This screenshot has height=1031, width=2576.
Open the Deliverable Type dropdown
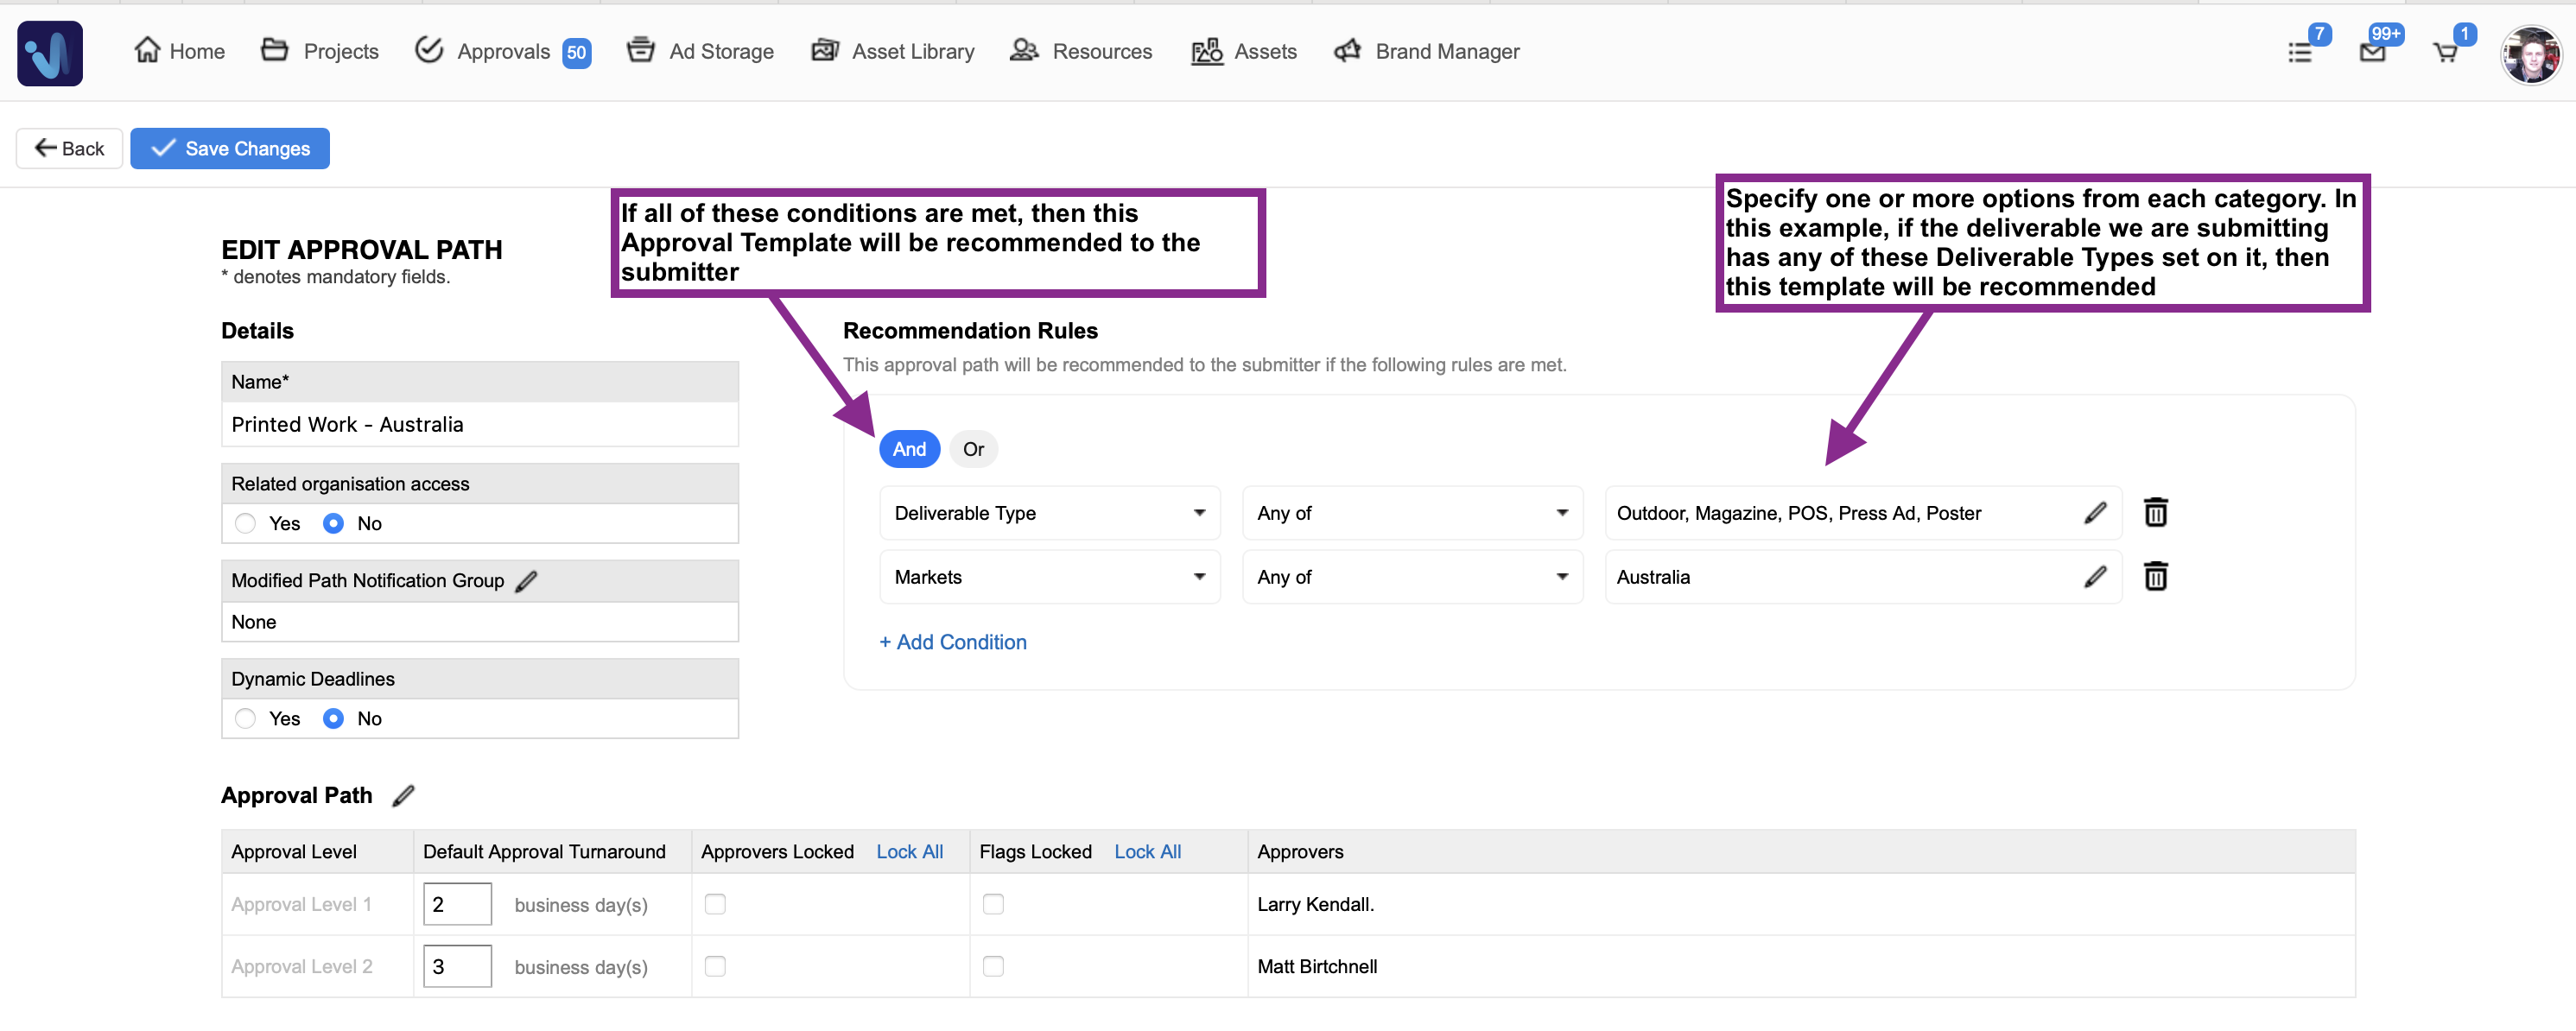coord(1049,513)
